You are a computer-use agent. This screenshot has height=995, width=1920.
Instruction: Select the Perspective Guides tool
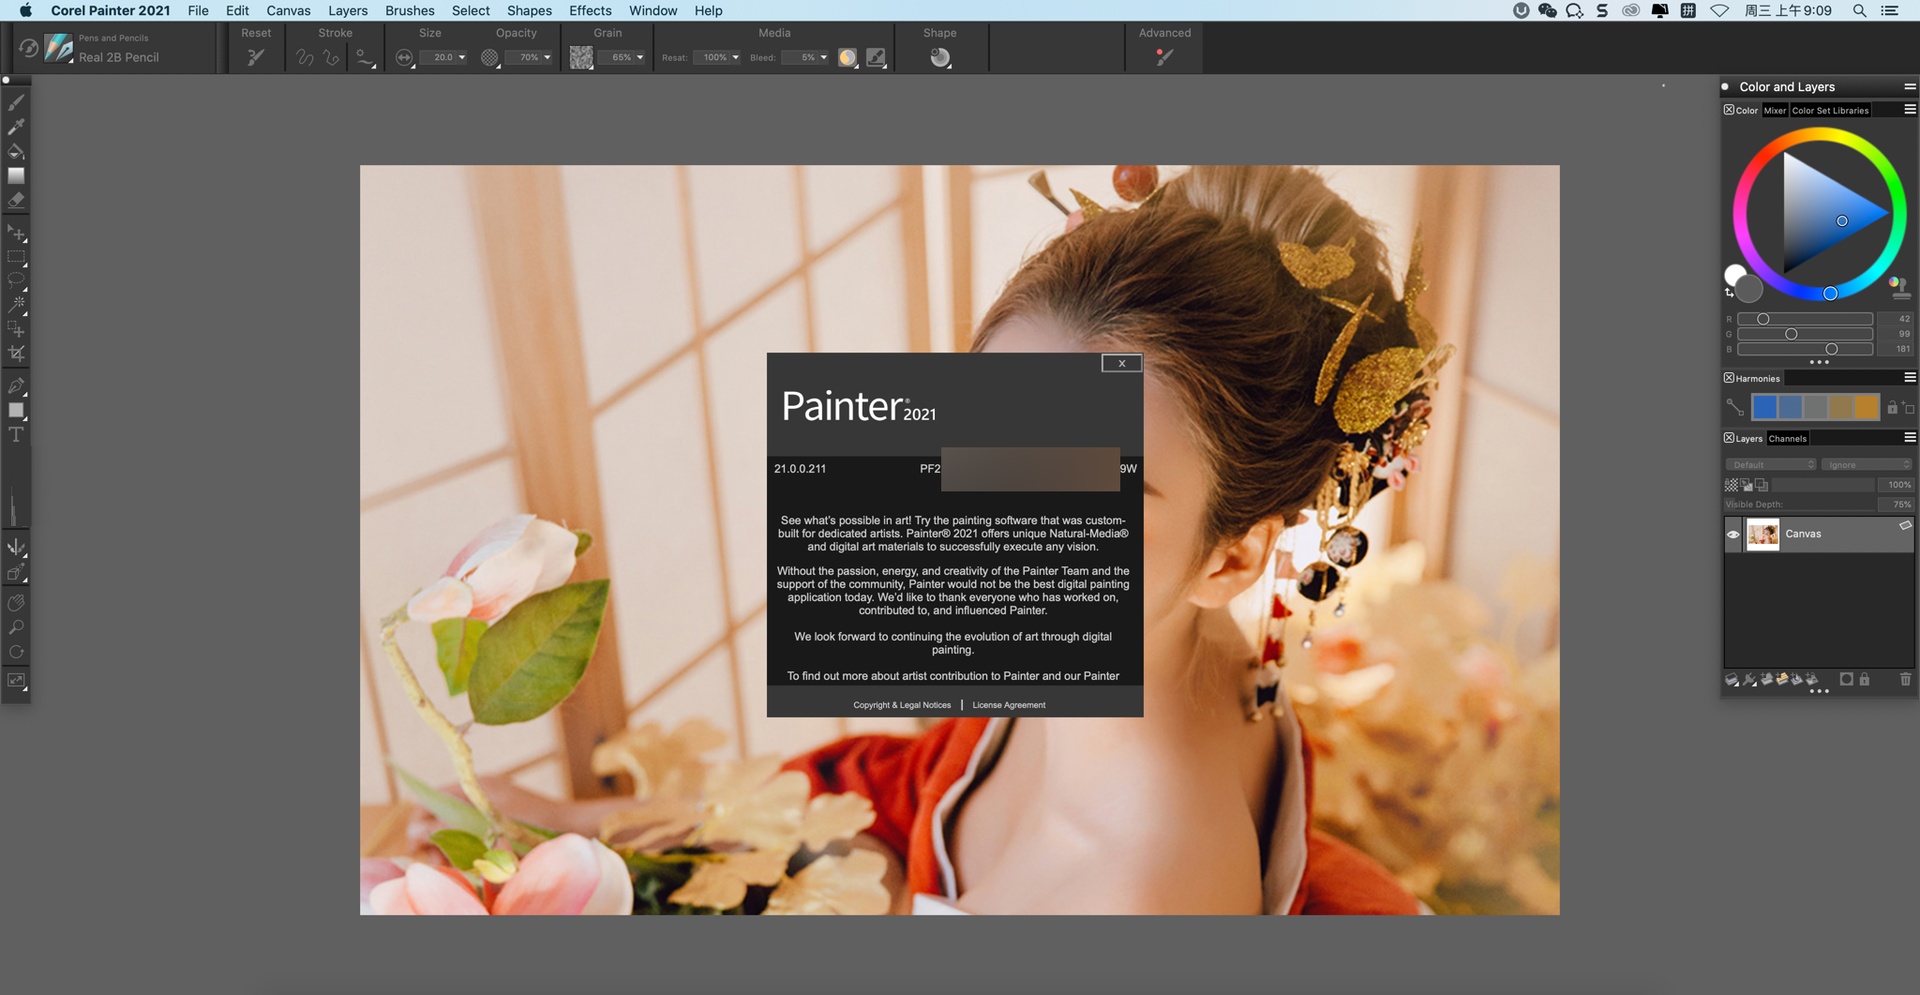coord(16,572)
